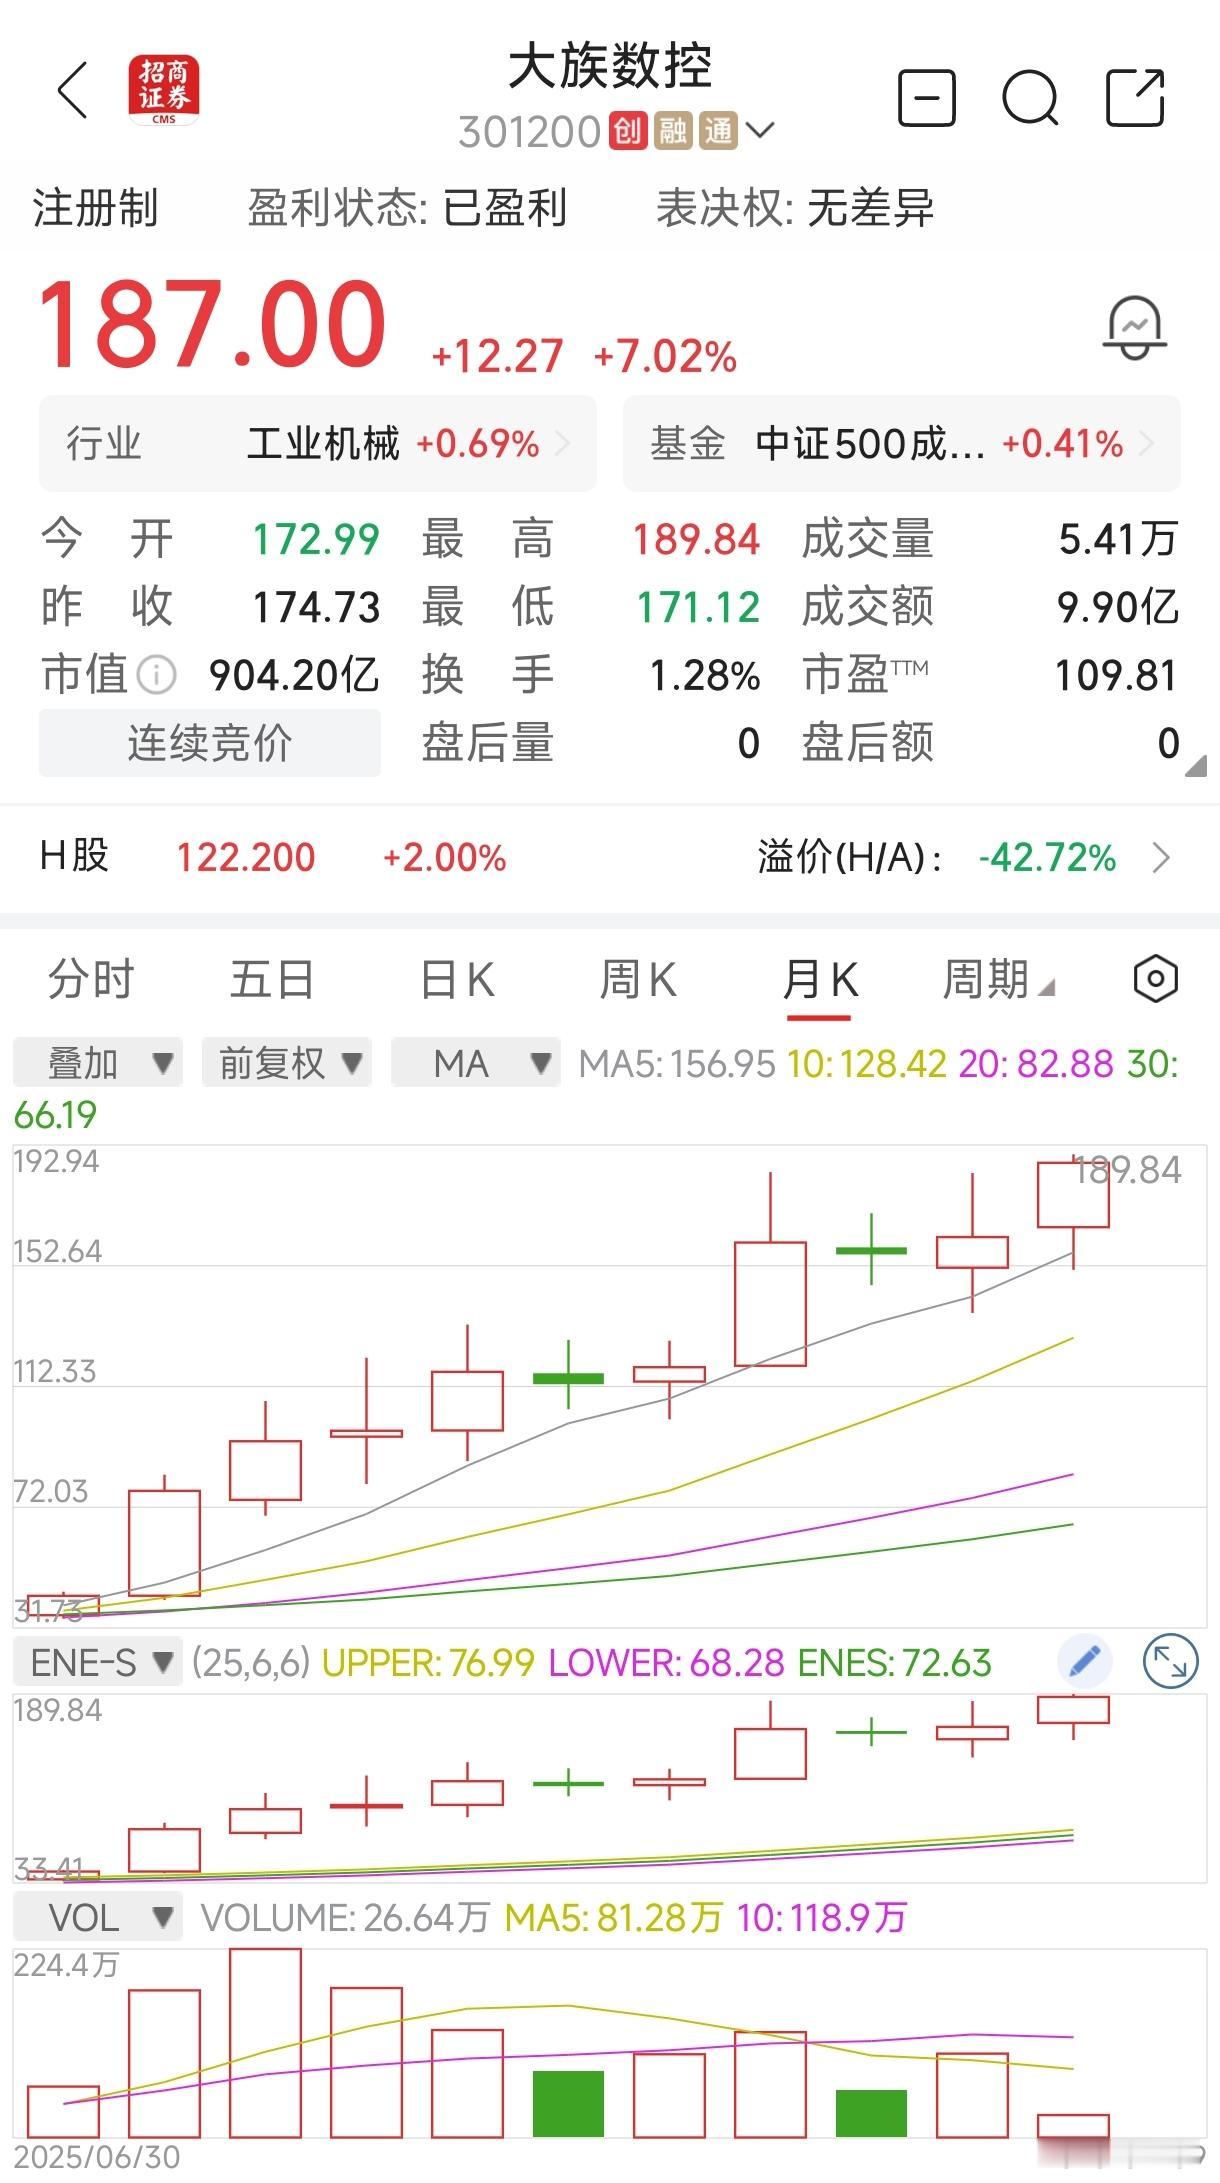Tap the 融 badge icon
1220x2183 pixels.
[673, 131]
